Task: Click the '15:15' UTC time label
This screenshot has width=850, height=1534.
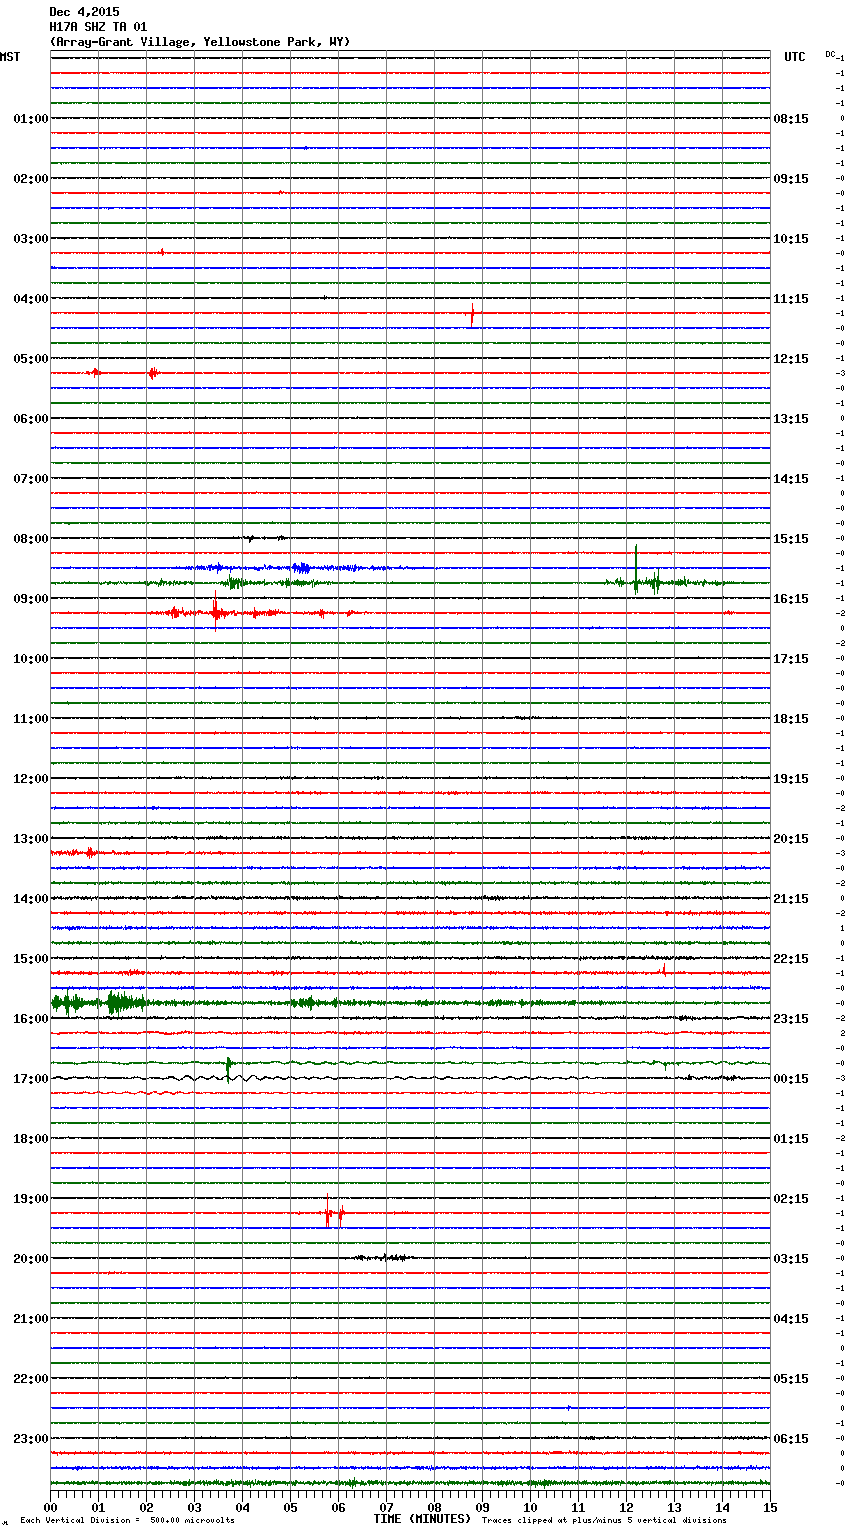Action: (791, 539)
